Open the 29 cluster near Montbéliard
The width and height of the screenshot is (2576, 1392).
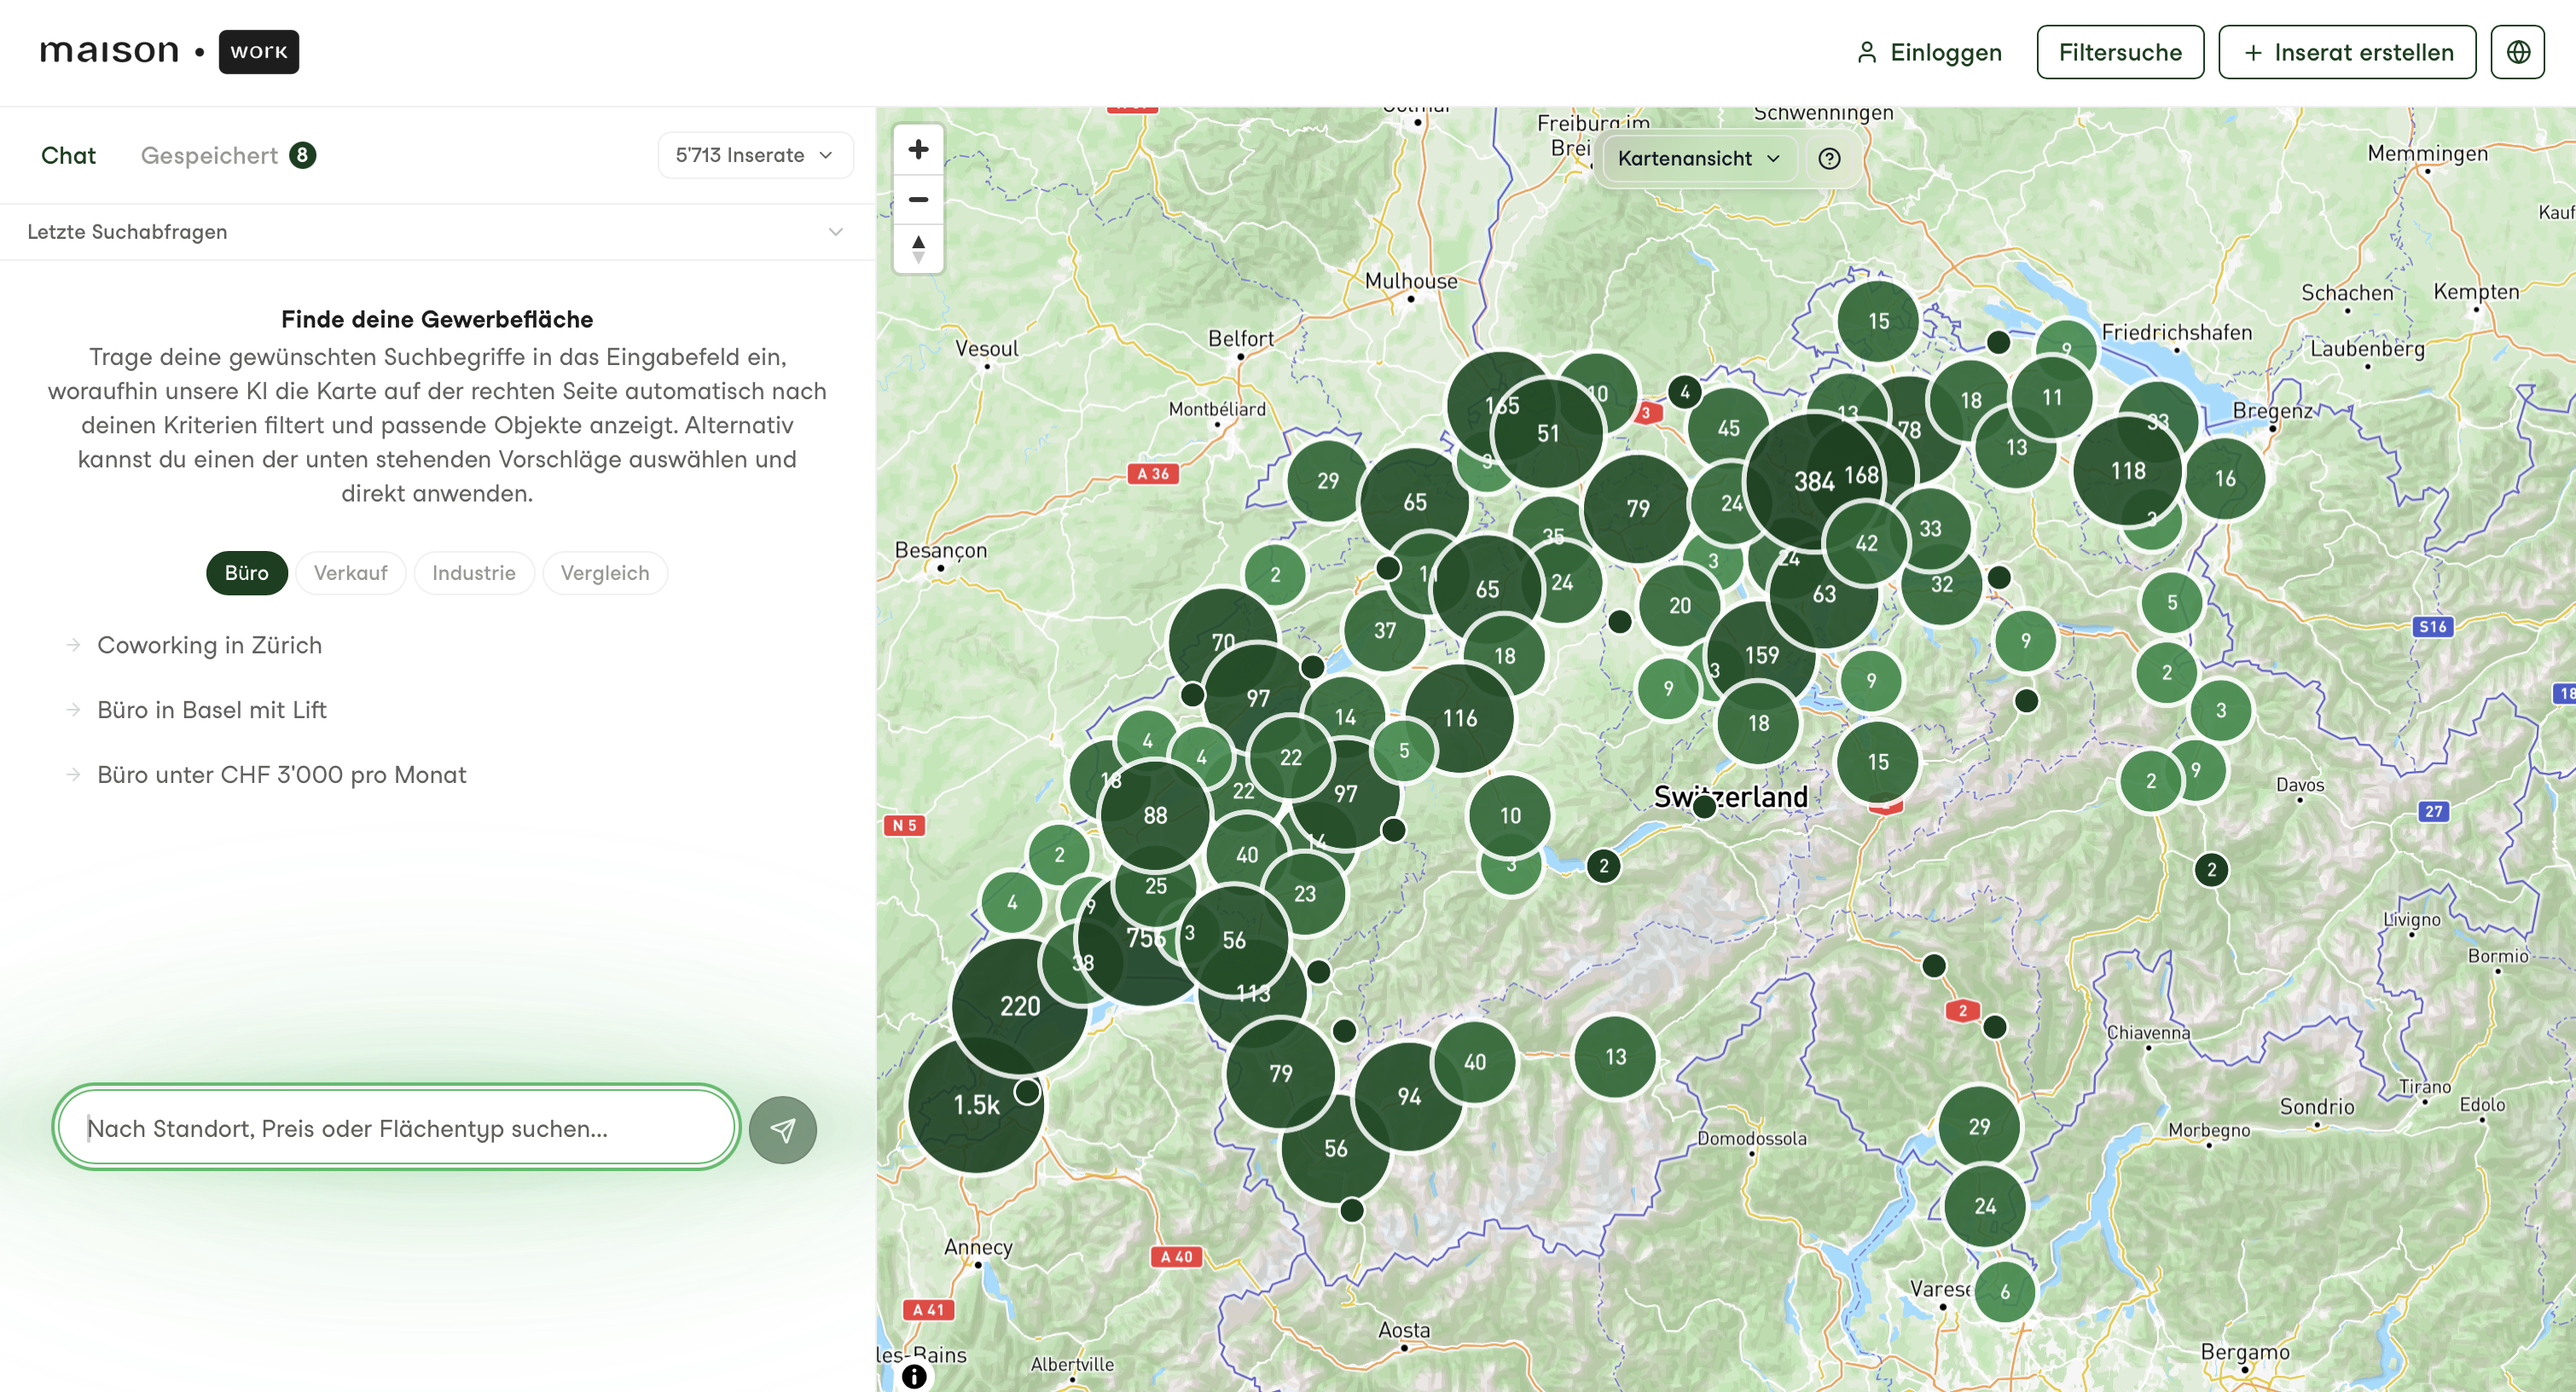pos(1327,481)
